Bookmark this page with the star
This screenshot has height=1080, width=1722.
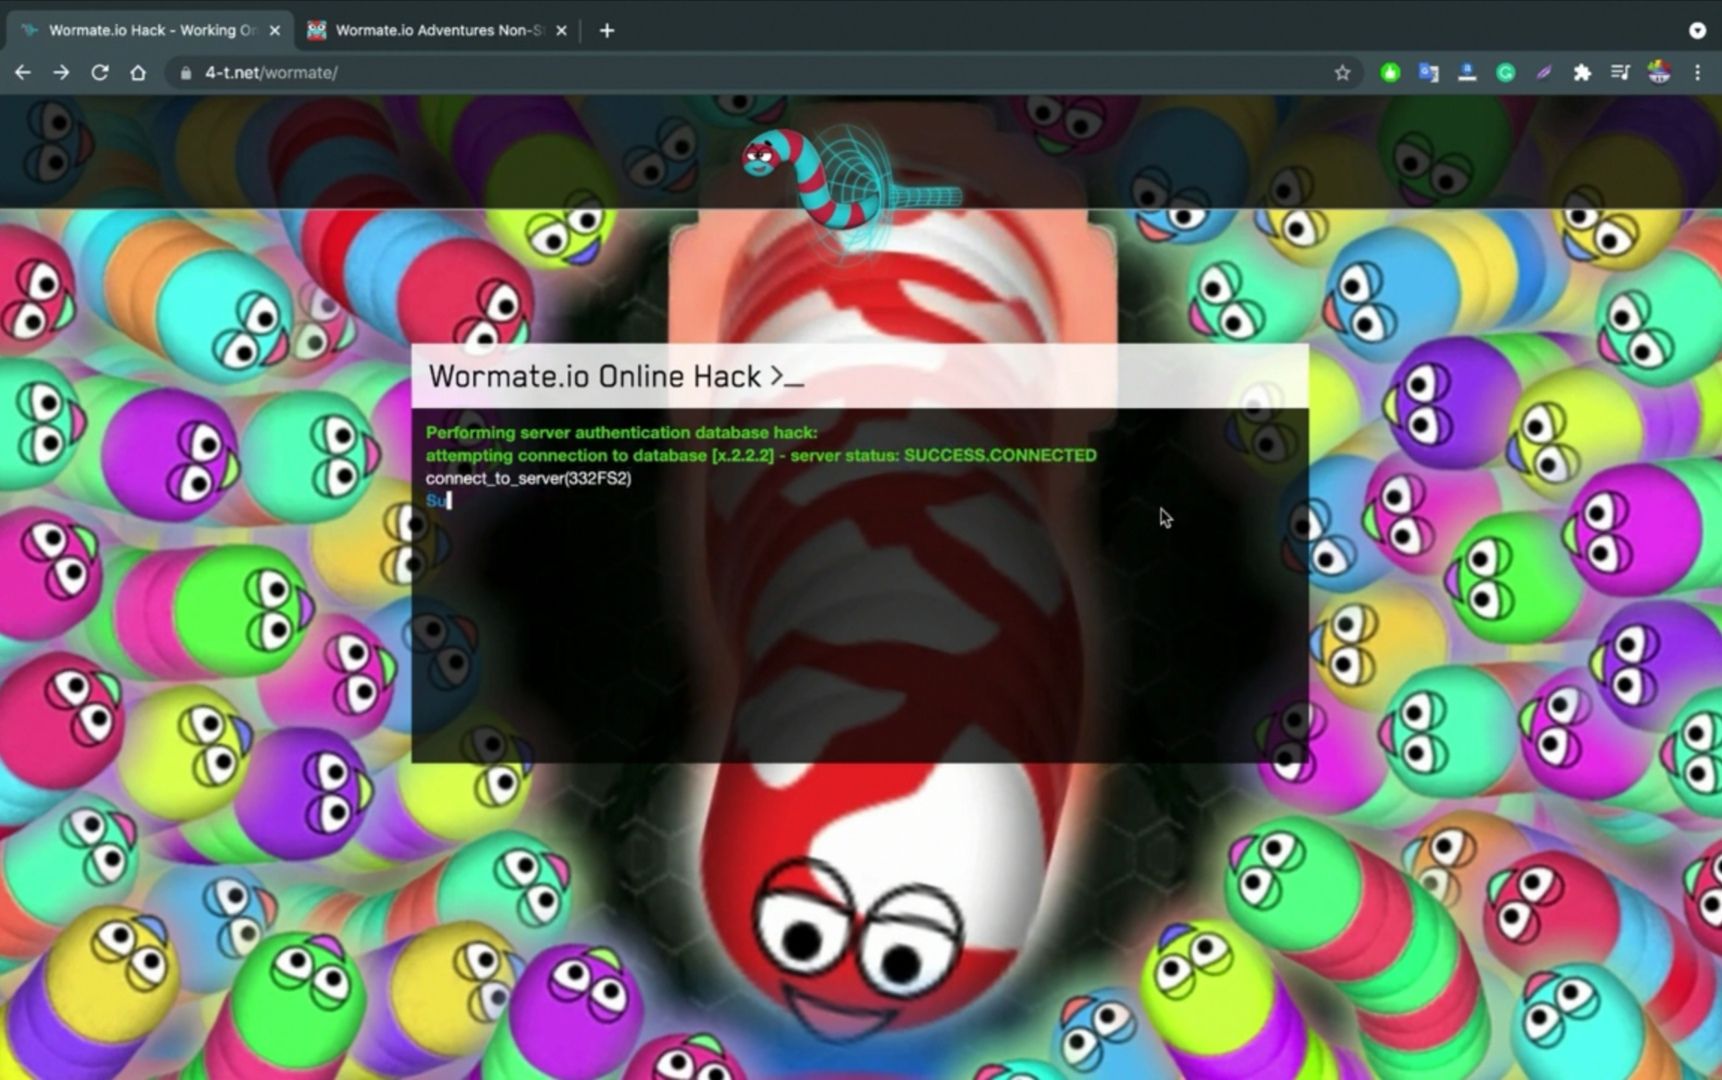1342,72
